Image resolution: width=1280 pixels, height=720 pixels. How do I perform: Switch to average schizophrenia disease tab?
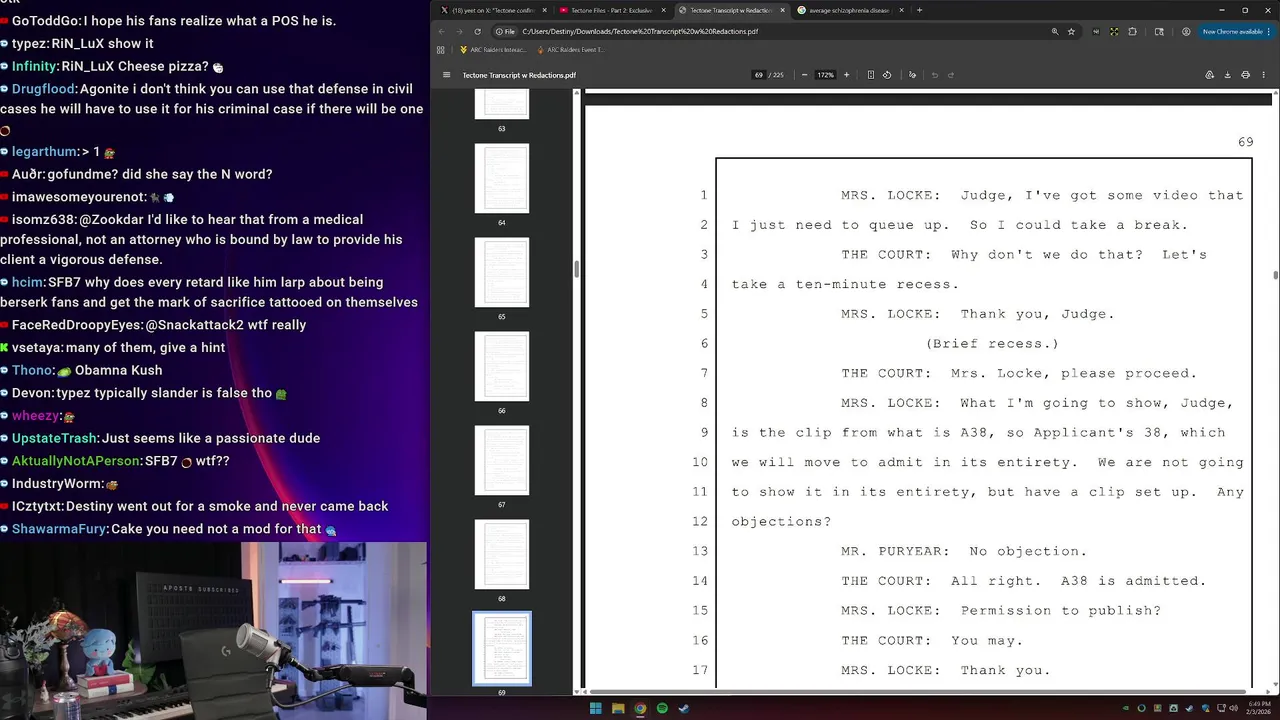[848, 10]
